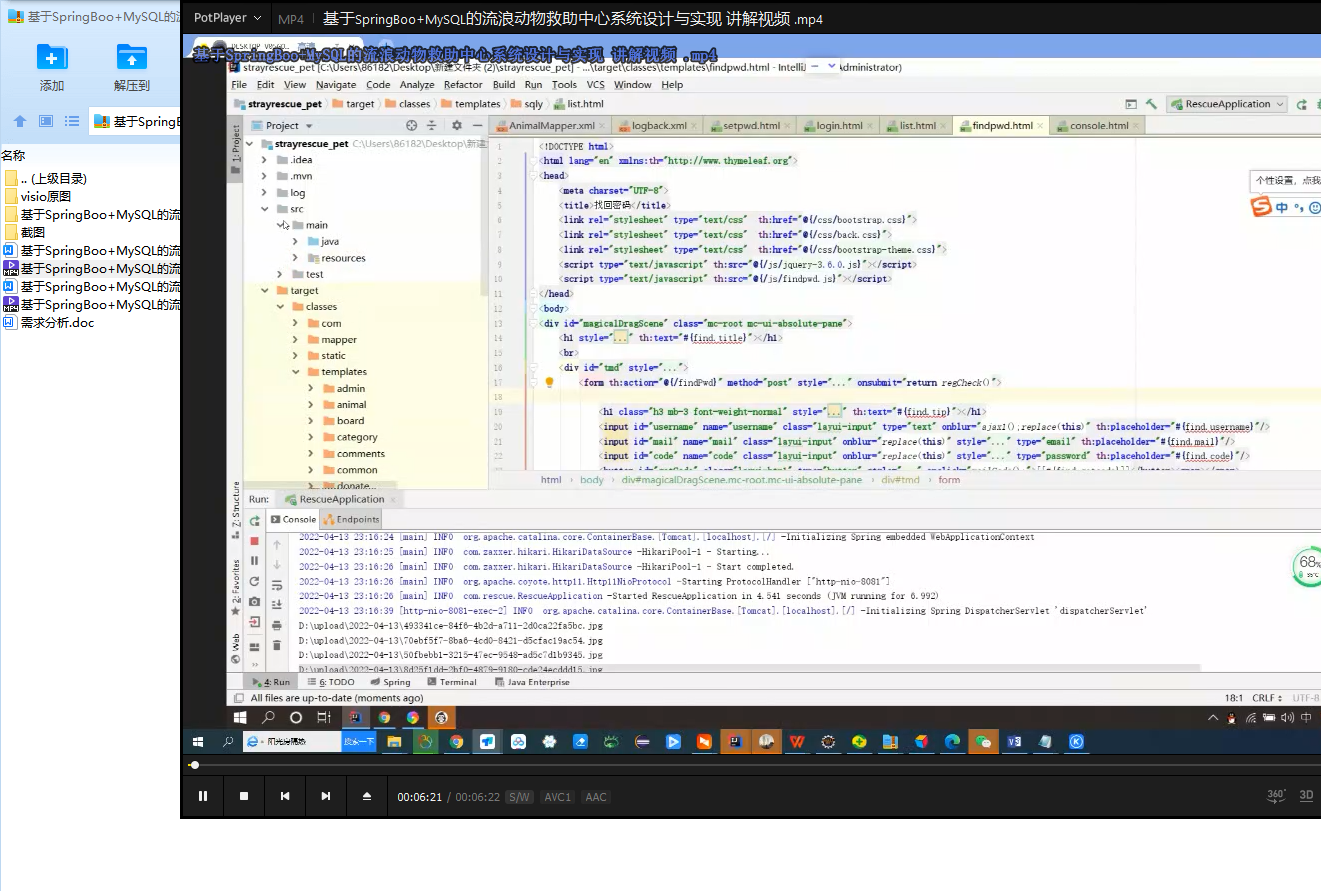Switch to setpwd.html editor tab
The height and width of the screenshot is (891, 1321).
[x=750, y=126]
